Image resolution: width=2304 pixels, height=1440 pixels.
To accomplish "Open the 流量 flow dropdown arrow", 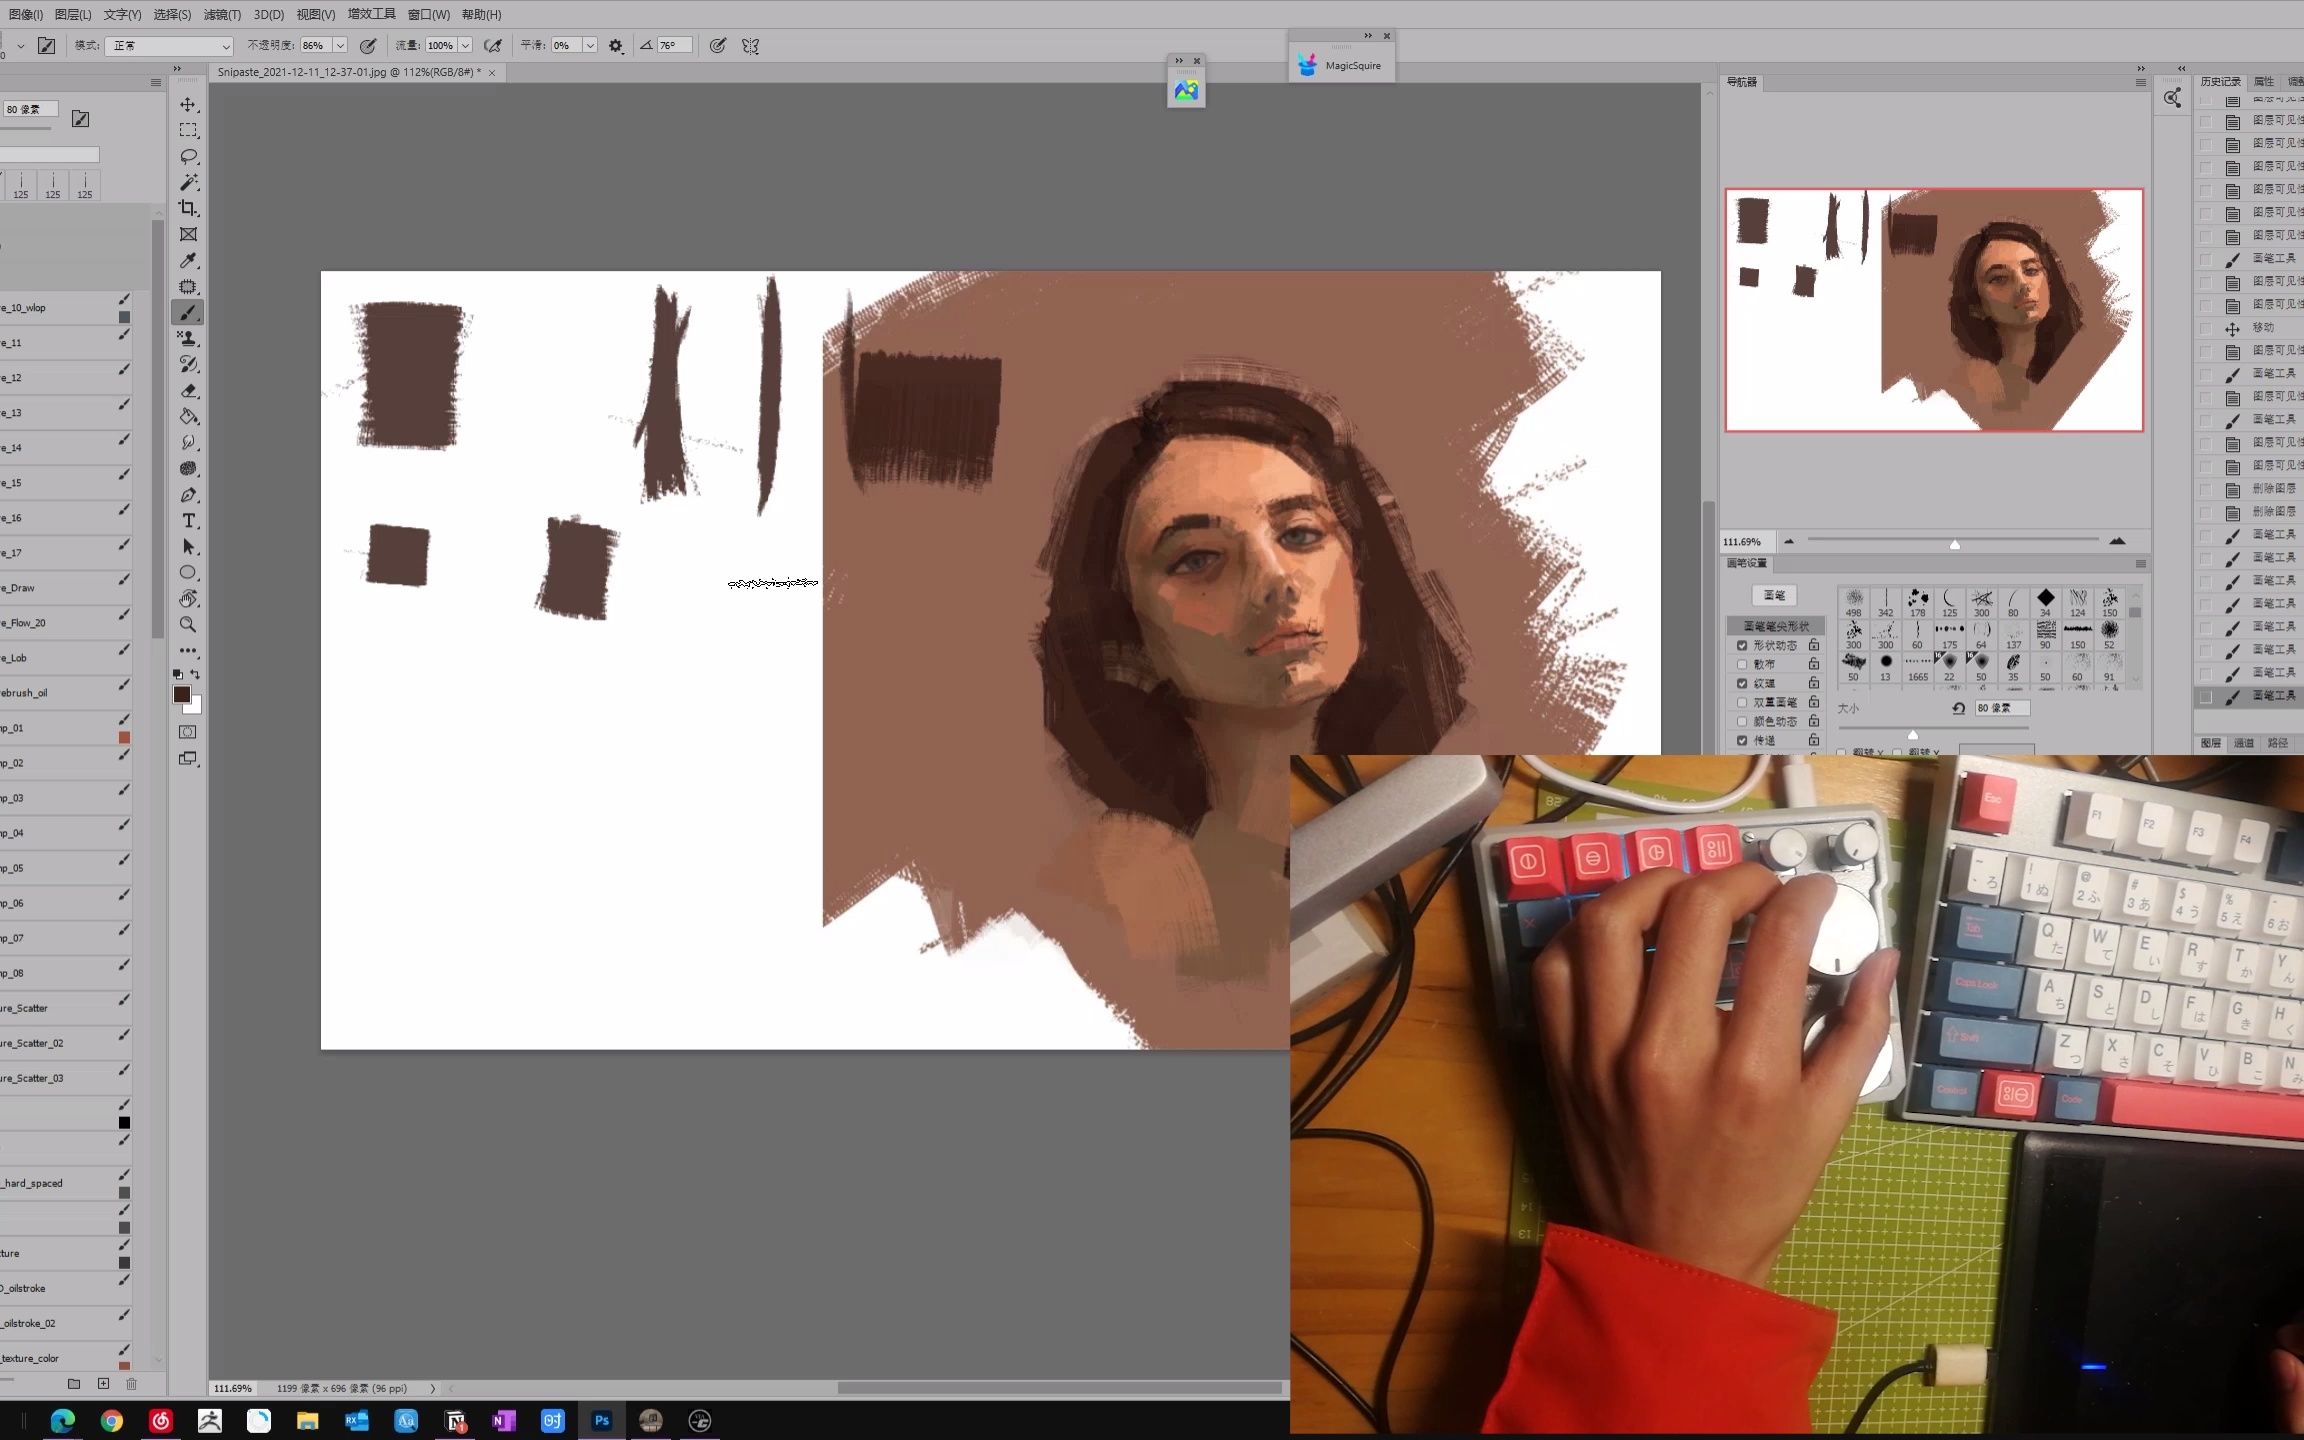I will [x=465, y=46].
